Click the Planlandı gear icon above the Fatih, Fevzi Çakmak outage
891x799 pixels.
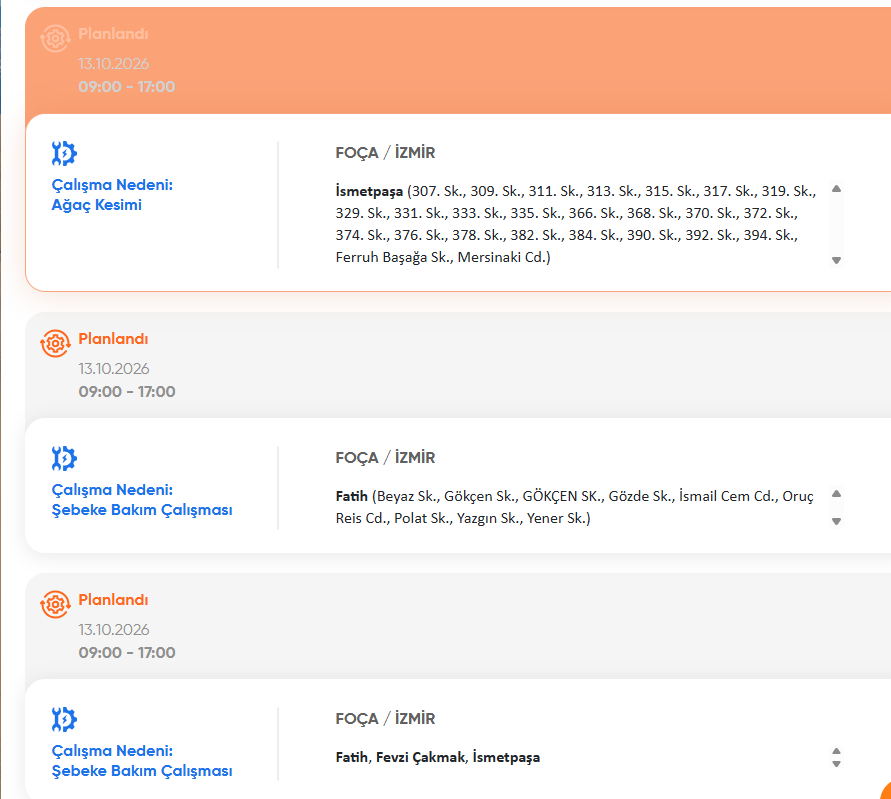point(55,604)
